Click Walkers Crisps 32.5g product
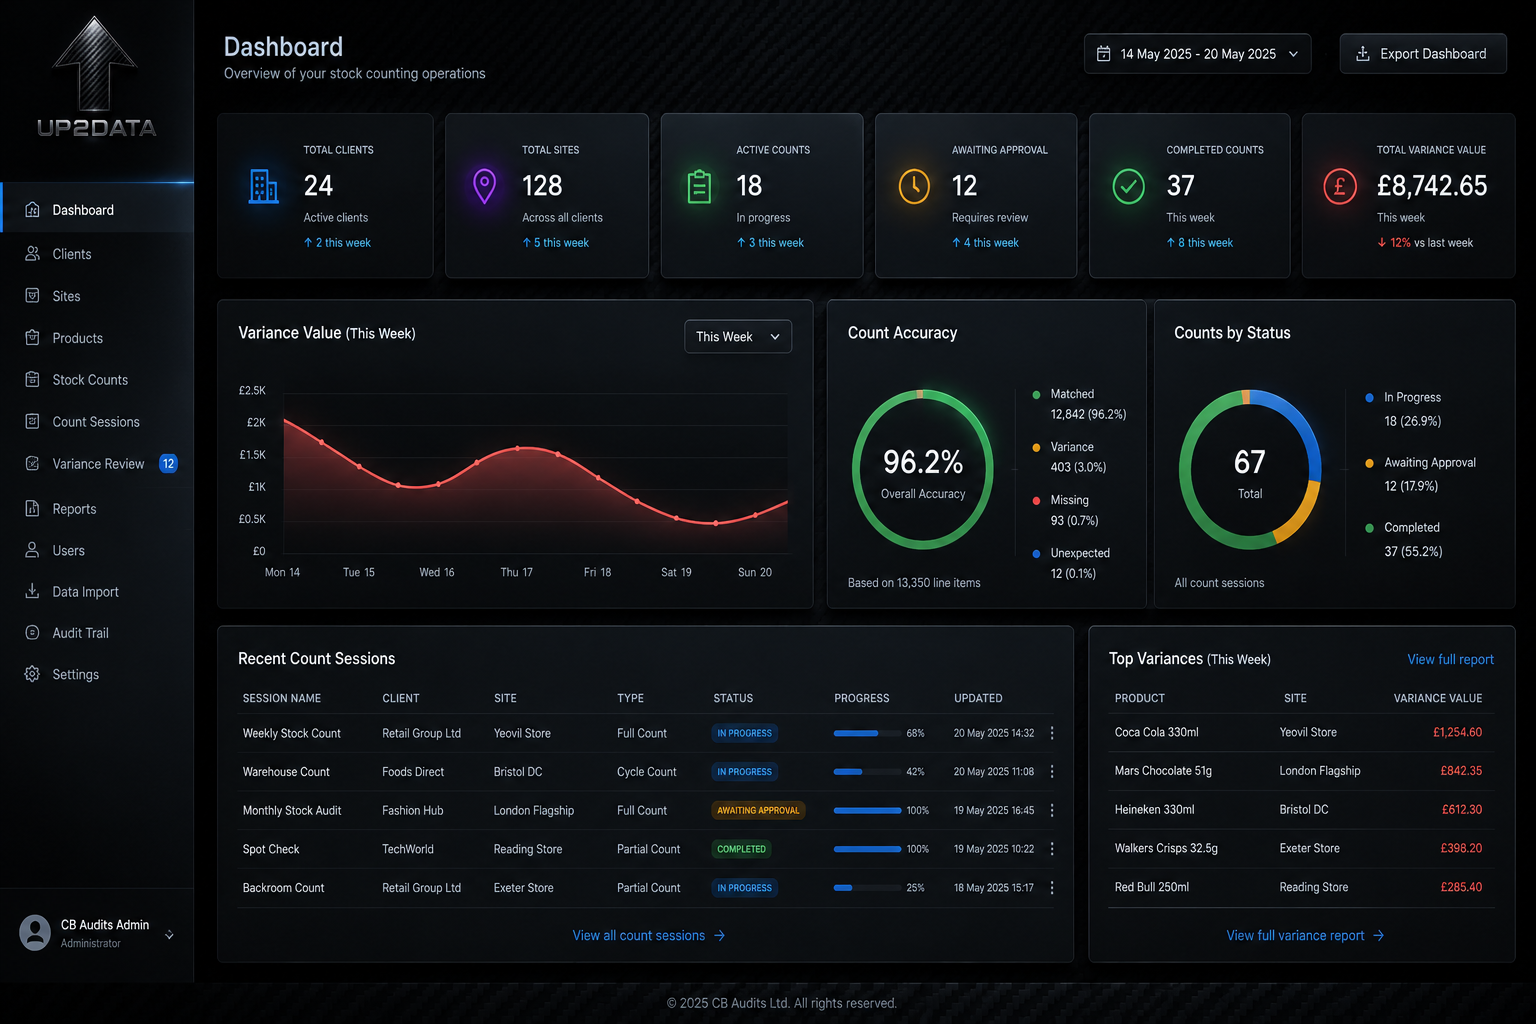Screen dimensions: 1536x1024 1166,848
